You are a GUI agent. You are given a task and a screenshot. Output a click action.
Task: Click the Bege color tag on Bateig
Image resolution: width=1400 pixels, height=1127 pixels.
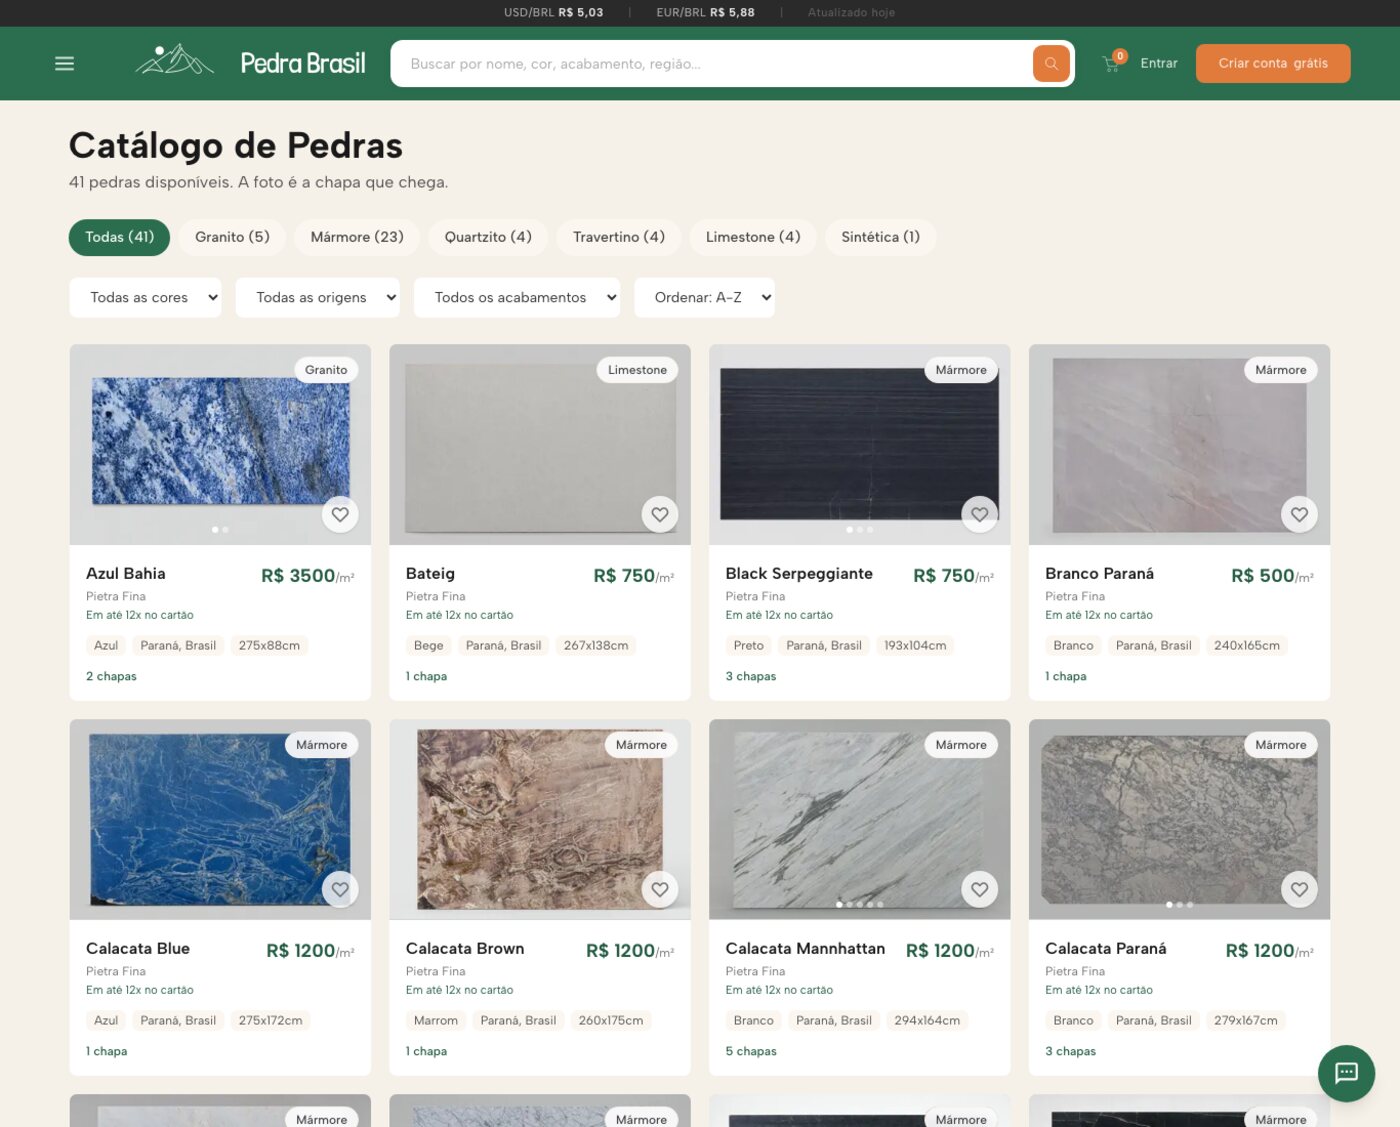pyautogui.click(x=428, y=646)
